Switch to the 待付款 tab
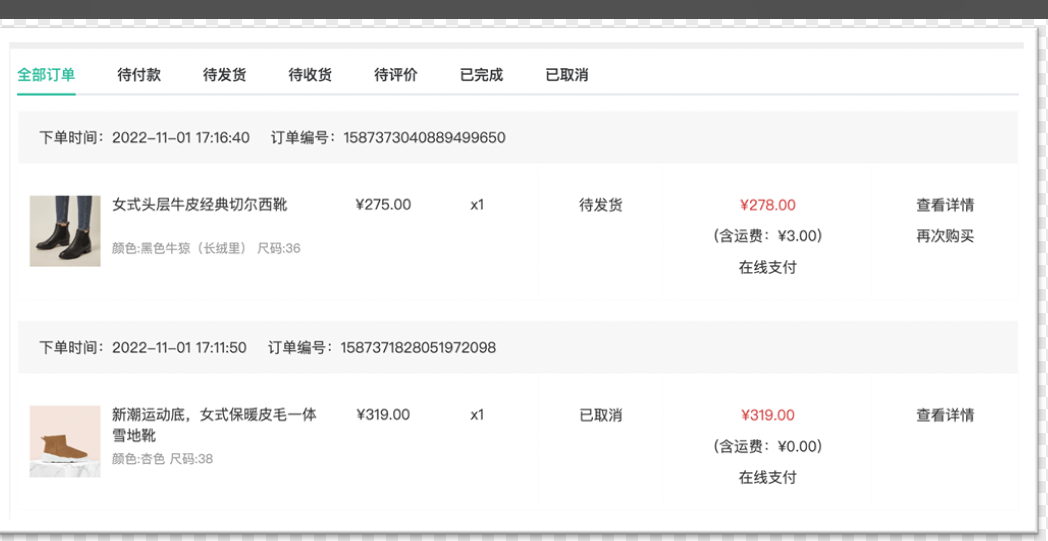 (139, 75)
